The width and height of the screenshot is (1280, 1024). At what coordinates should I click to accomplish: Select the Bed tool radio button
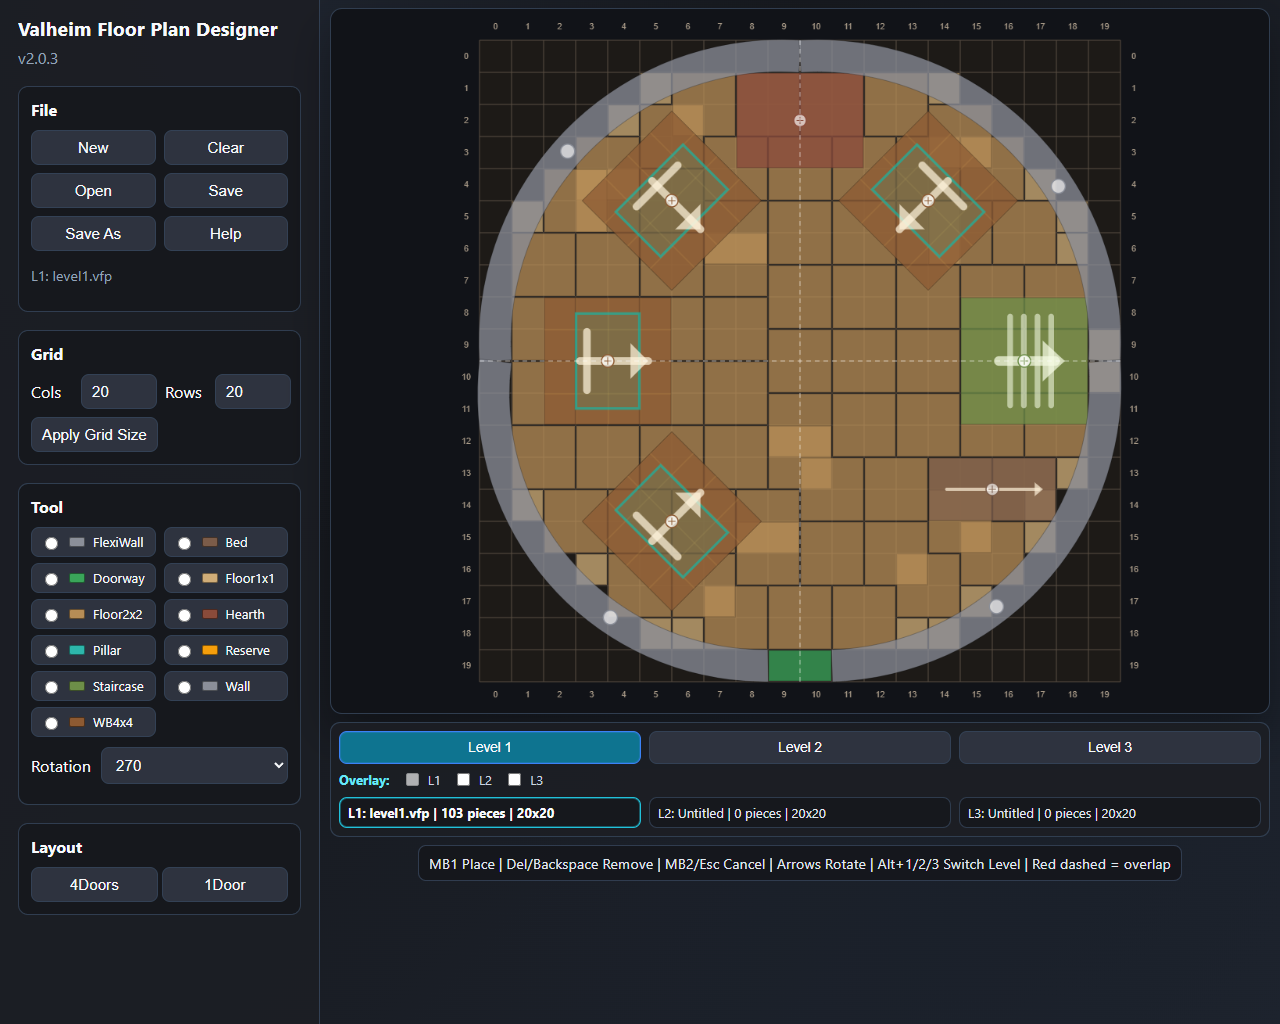point(184,543)
